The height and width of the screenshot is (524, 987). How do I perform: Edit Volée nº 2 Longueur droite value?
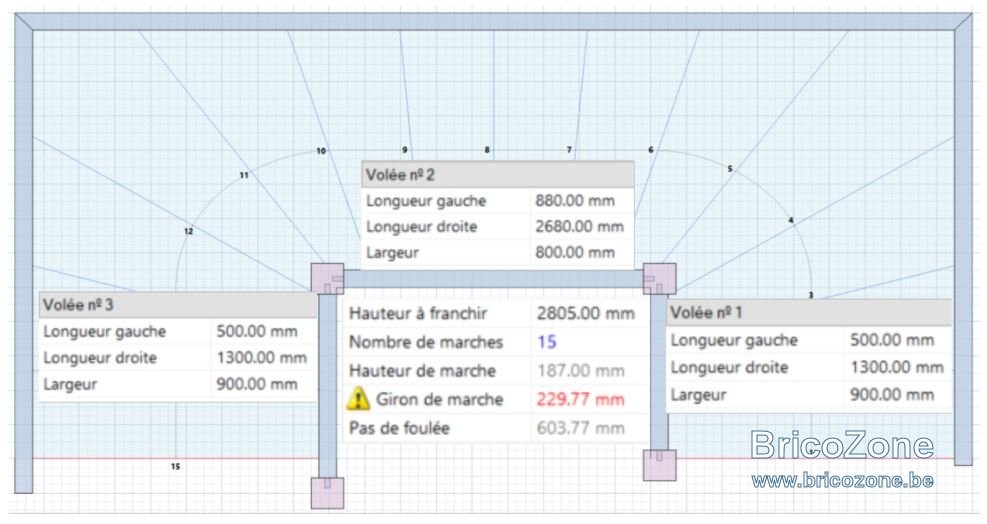click(x=579, y=227)
